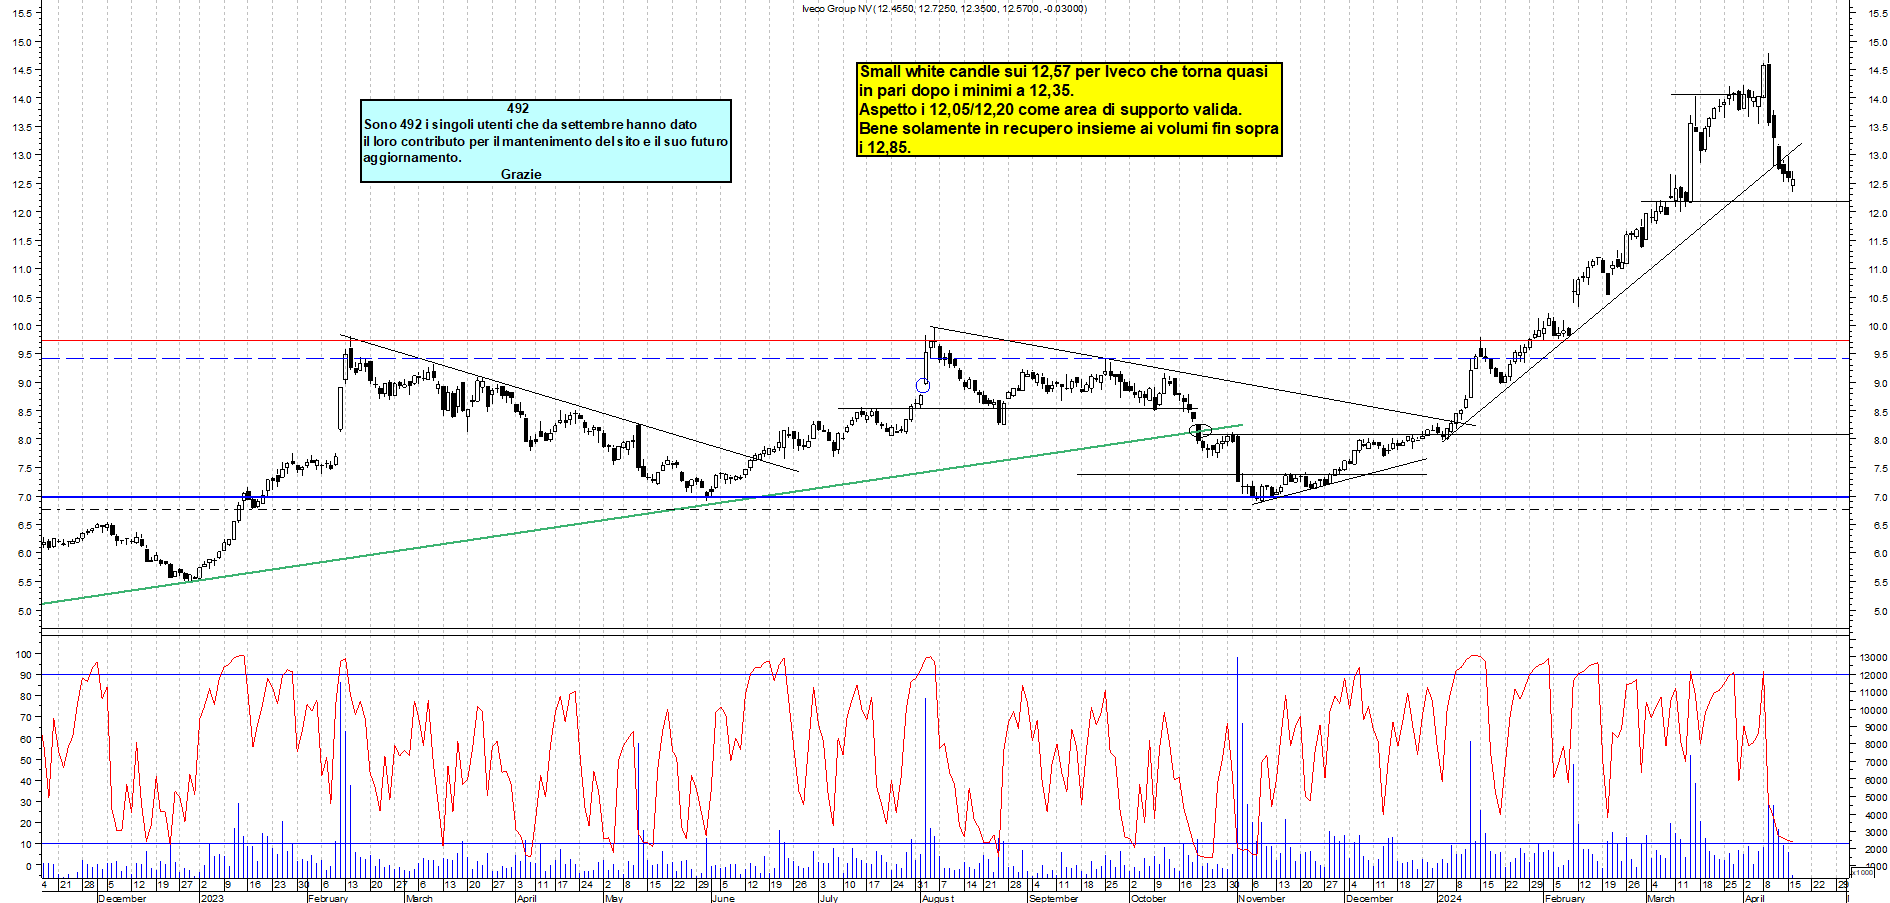Click the Iveco Group NV chart title
The height and width of the screenshot is (903, 1890).
click(944, 9)
